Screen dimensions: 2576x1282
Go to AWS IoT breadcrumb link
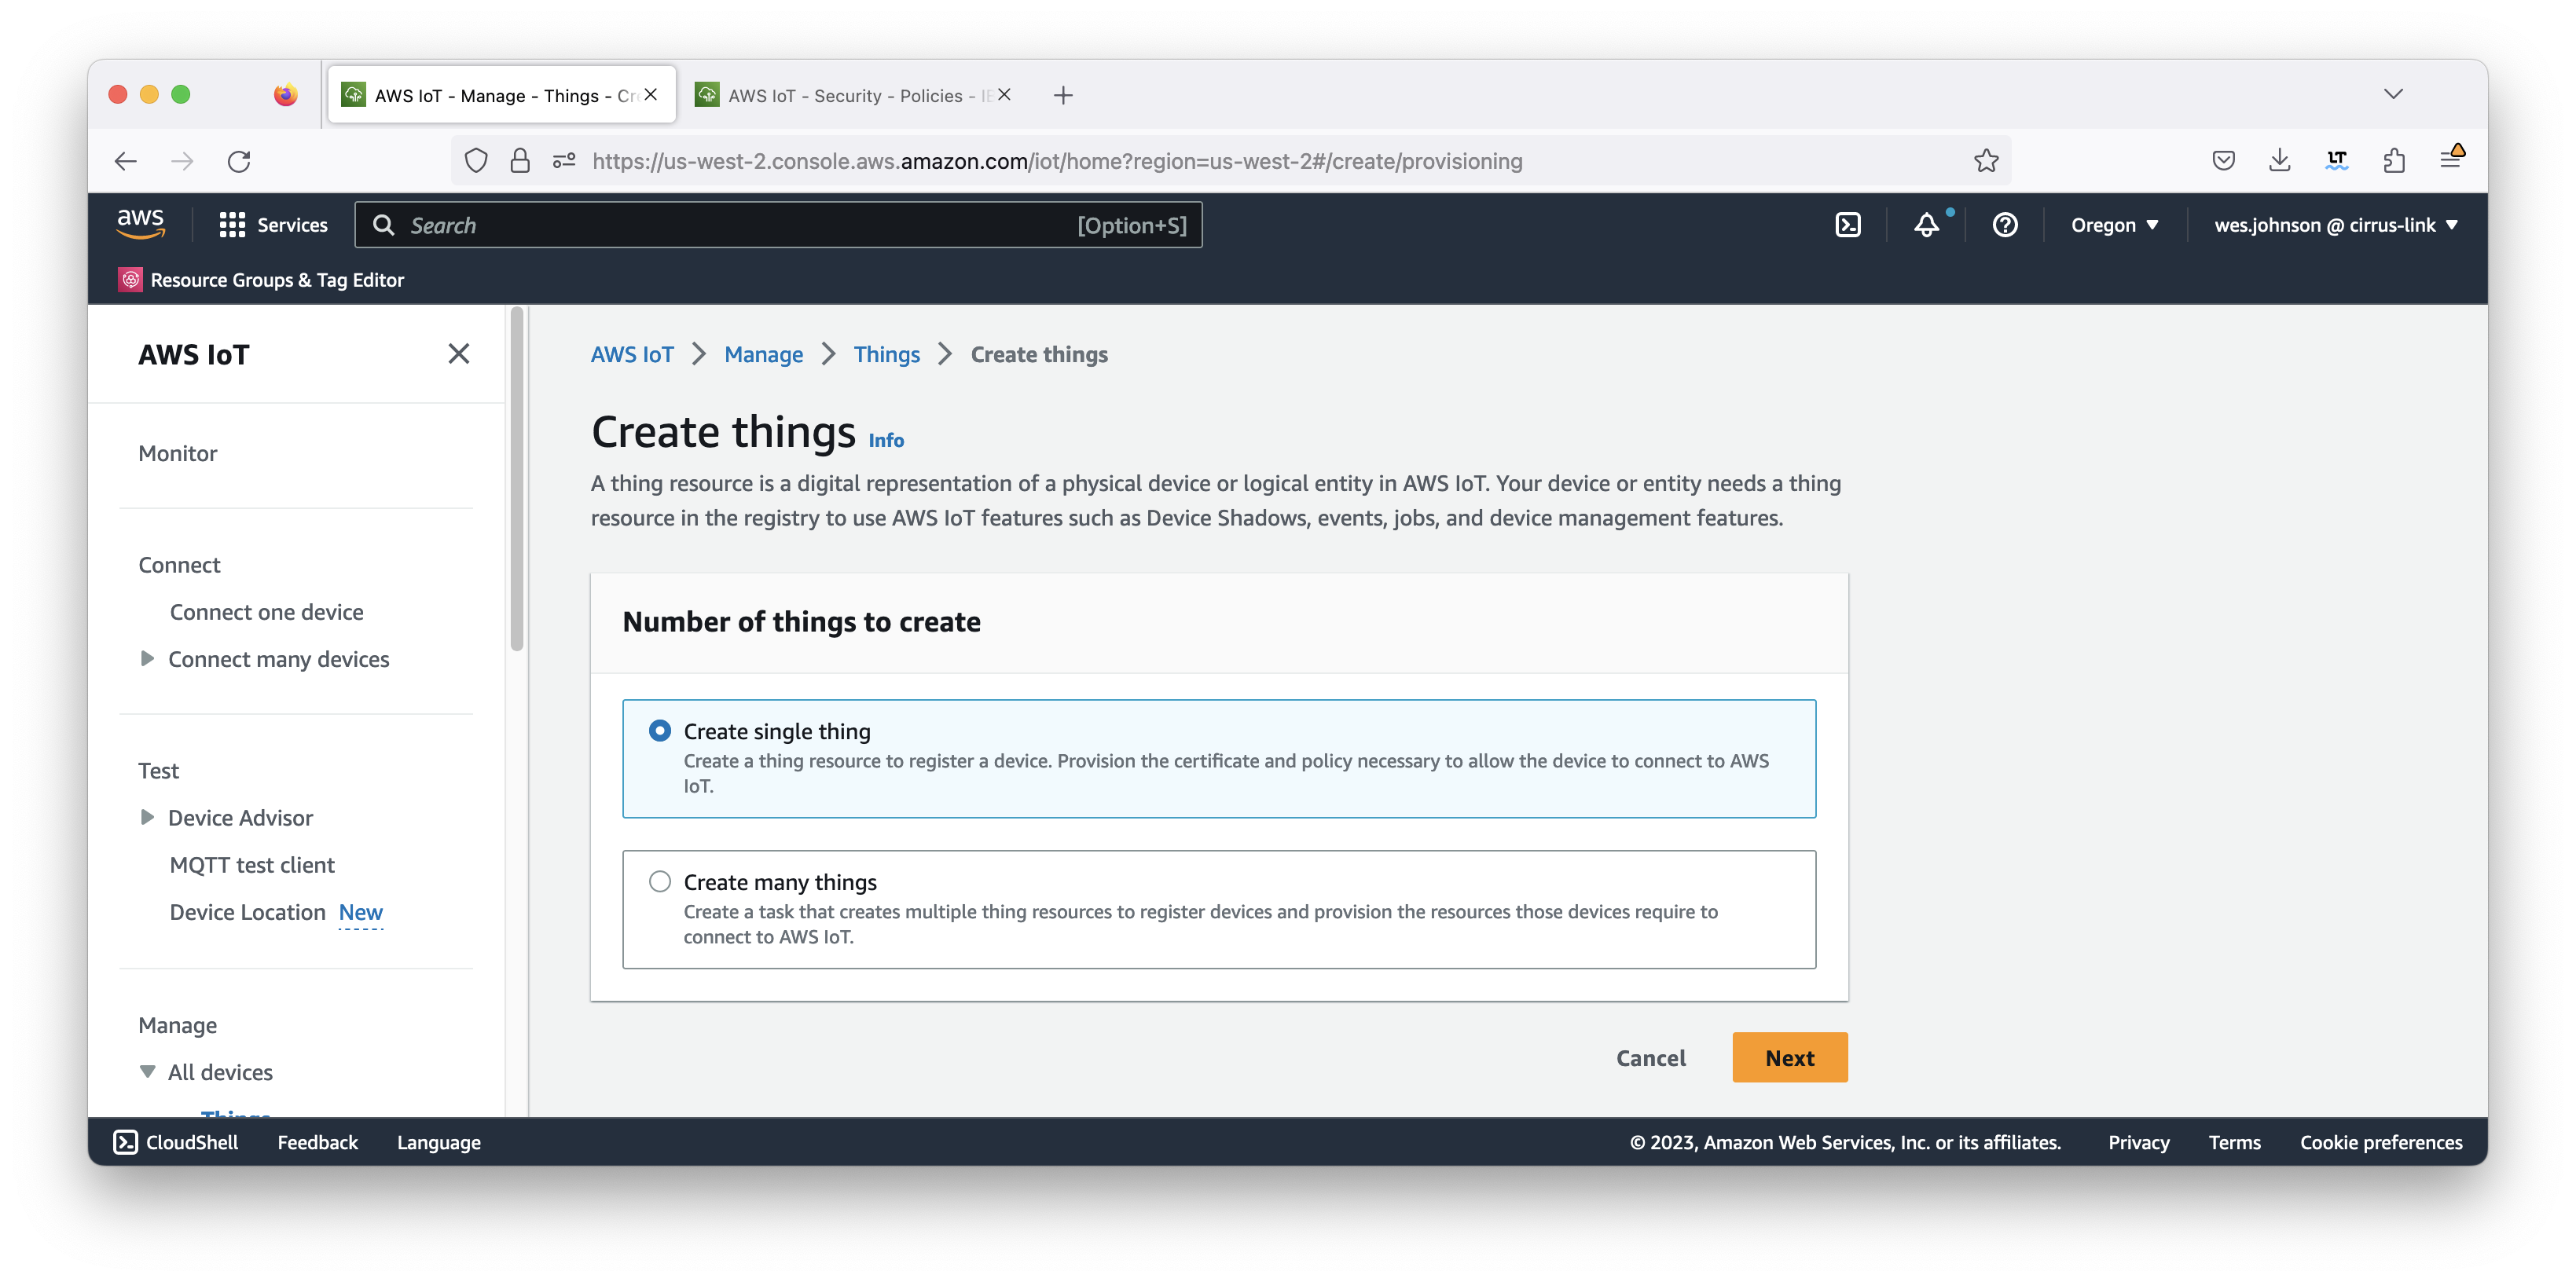click(x=632, y=354)
